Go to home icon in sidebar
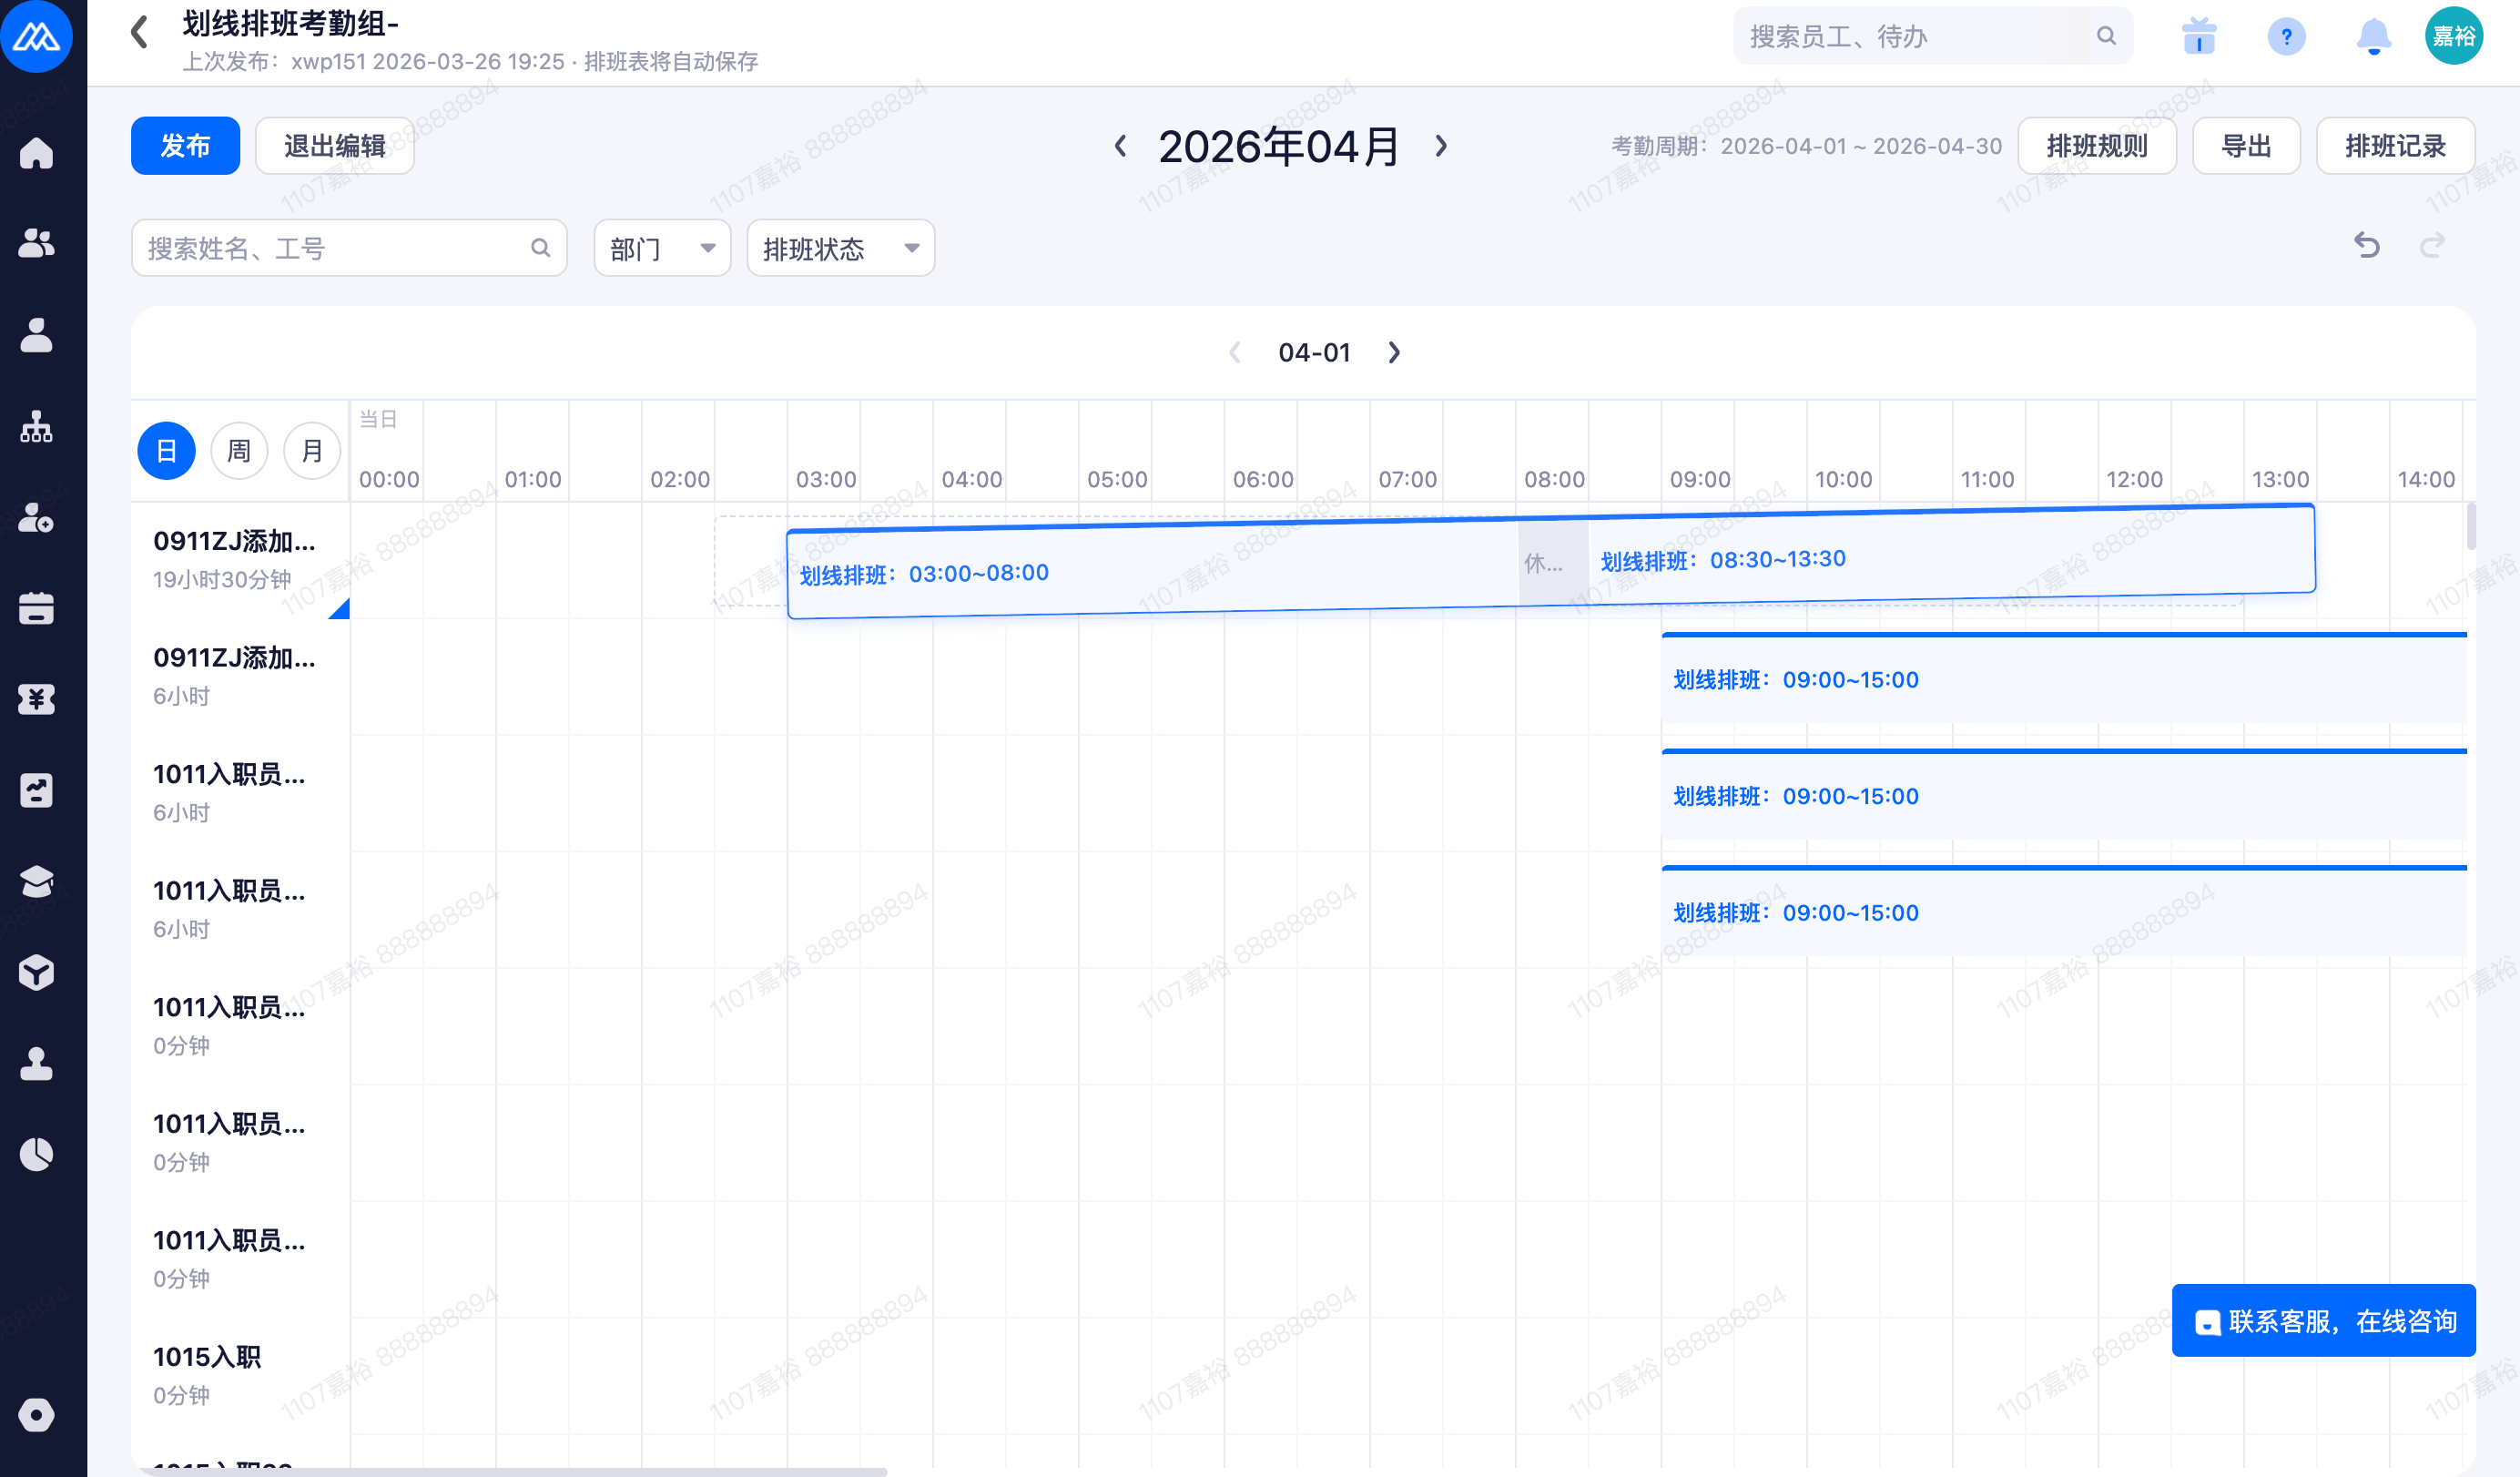 pyautogui.click(x=37, y=153)
